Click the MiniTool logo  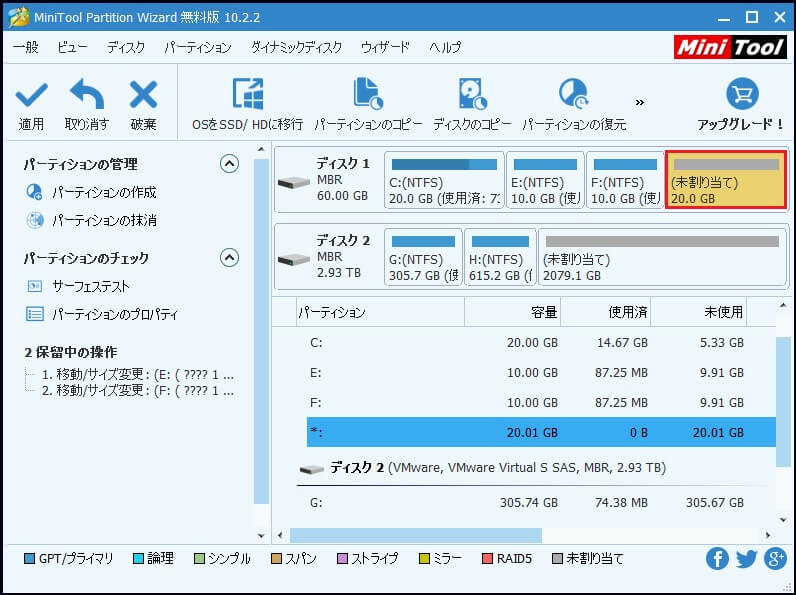tap(730, 47)
